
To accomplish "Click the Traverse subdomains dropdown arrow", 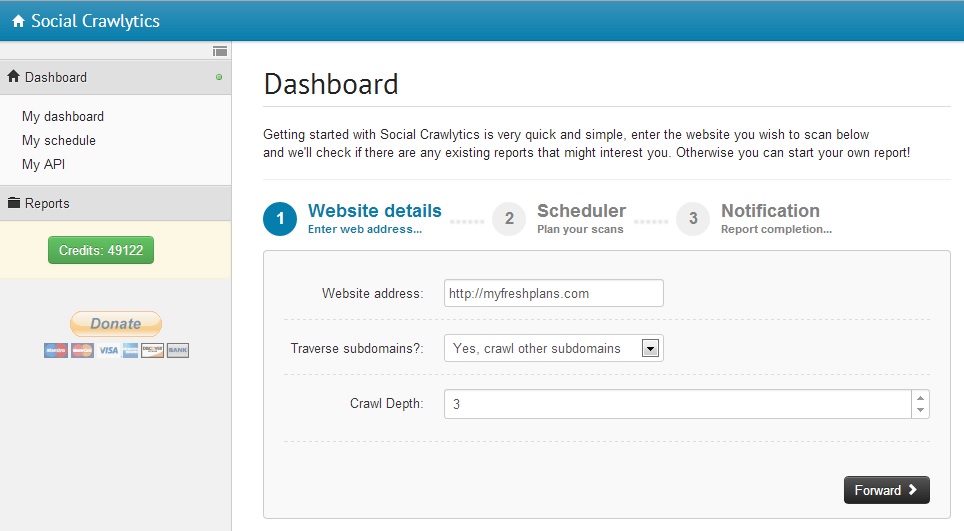I will click(650, 348).
